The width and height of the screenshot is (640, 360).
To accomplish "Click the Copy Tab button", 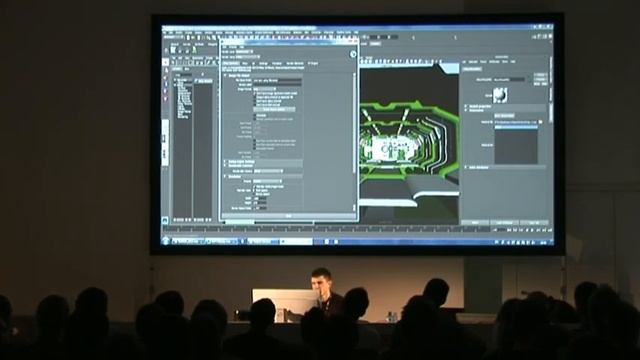I will [534, 223].
